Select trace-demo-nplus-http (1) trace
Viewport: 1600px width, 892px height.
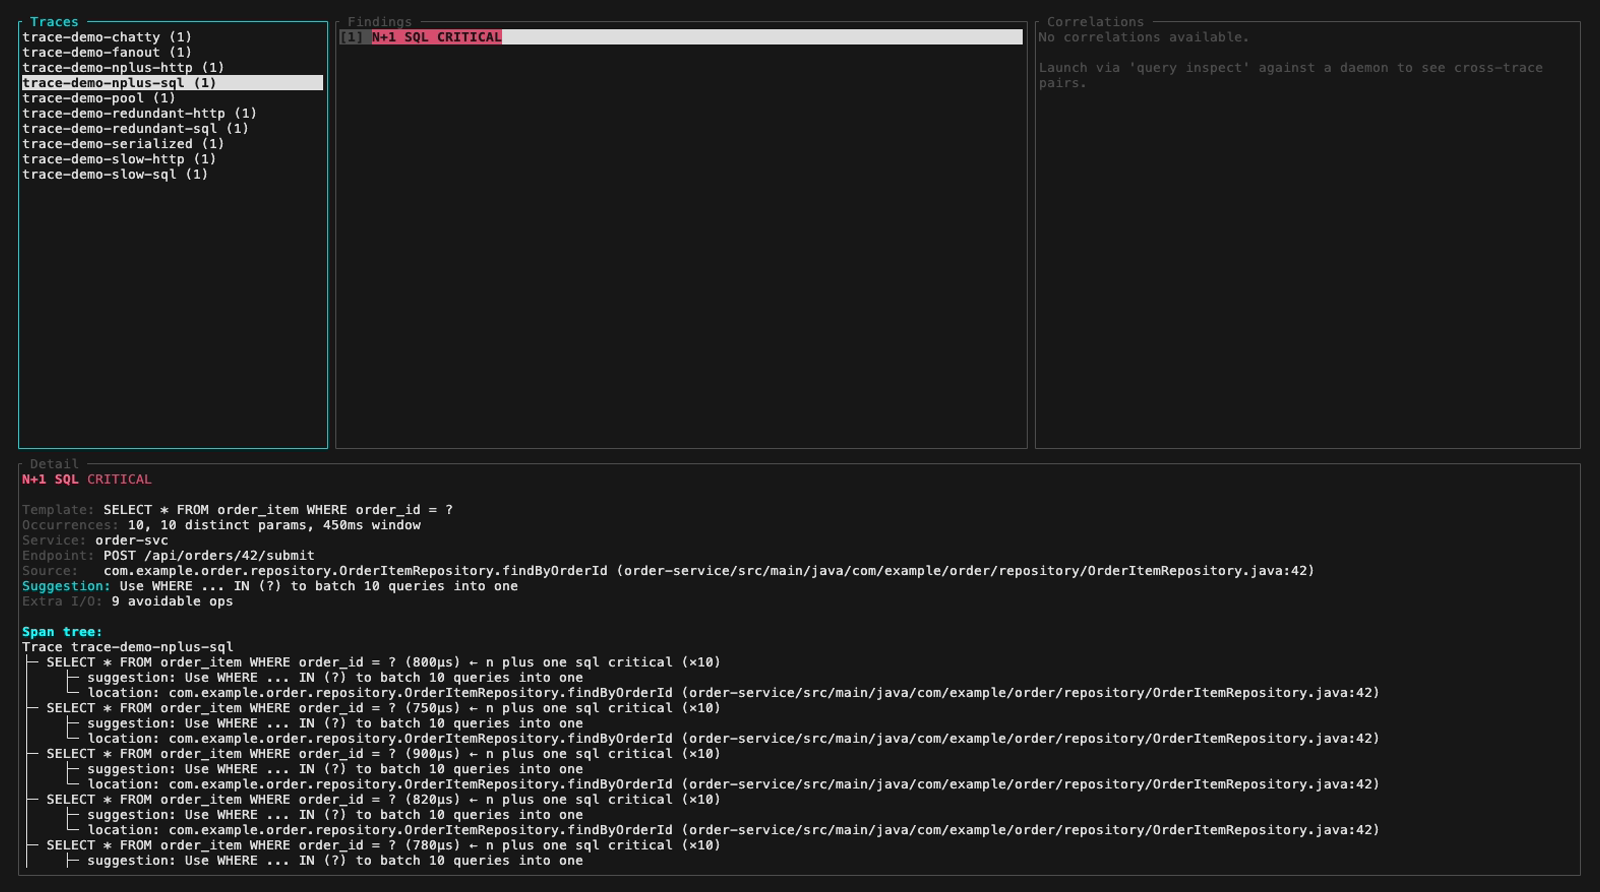123,68
